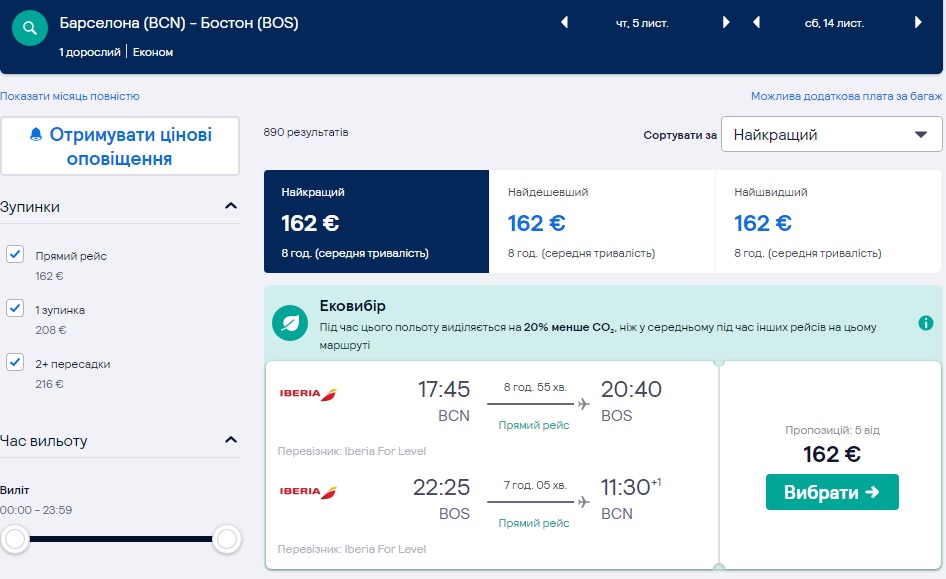Open Показати місяць повністю link
This screenshot has width=946, height=579.
pyautogui.click(x=70, y=97)
